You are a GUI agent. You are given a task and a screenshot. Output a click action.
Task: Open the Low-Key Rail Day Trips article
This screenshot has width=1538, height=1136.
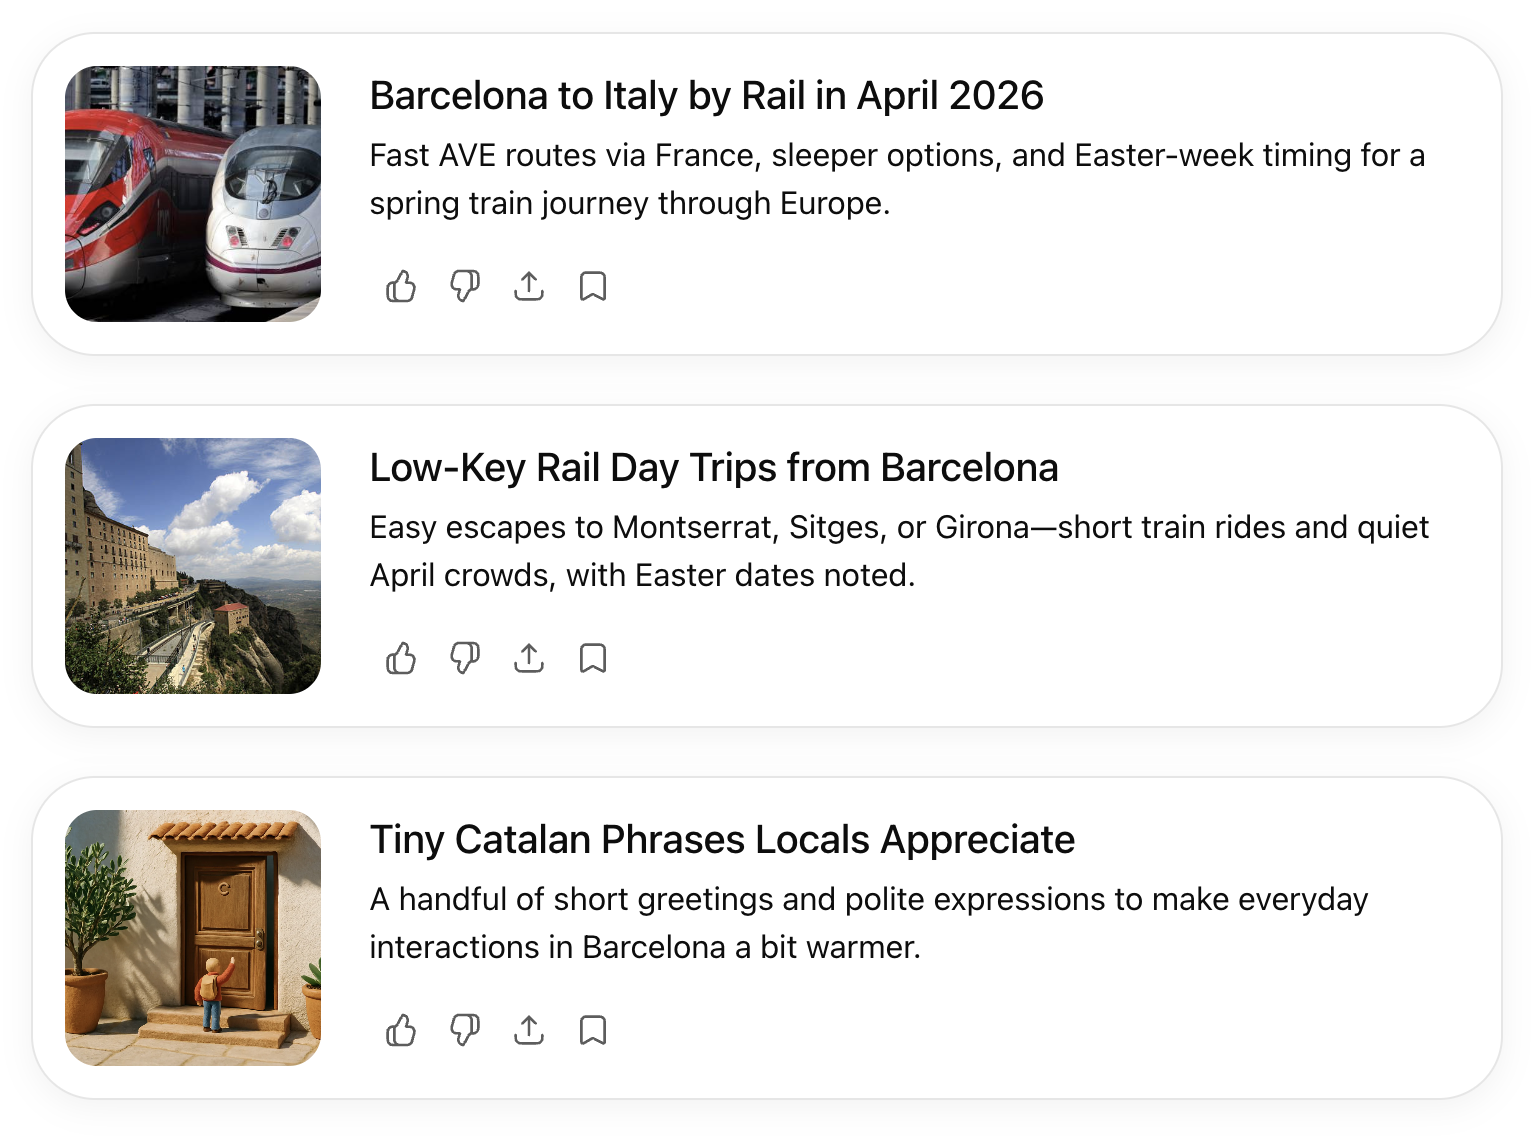pos(714,468)
